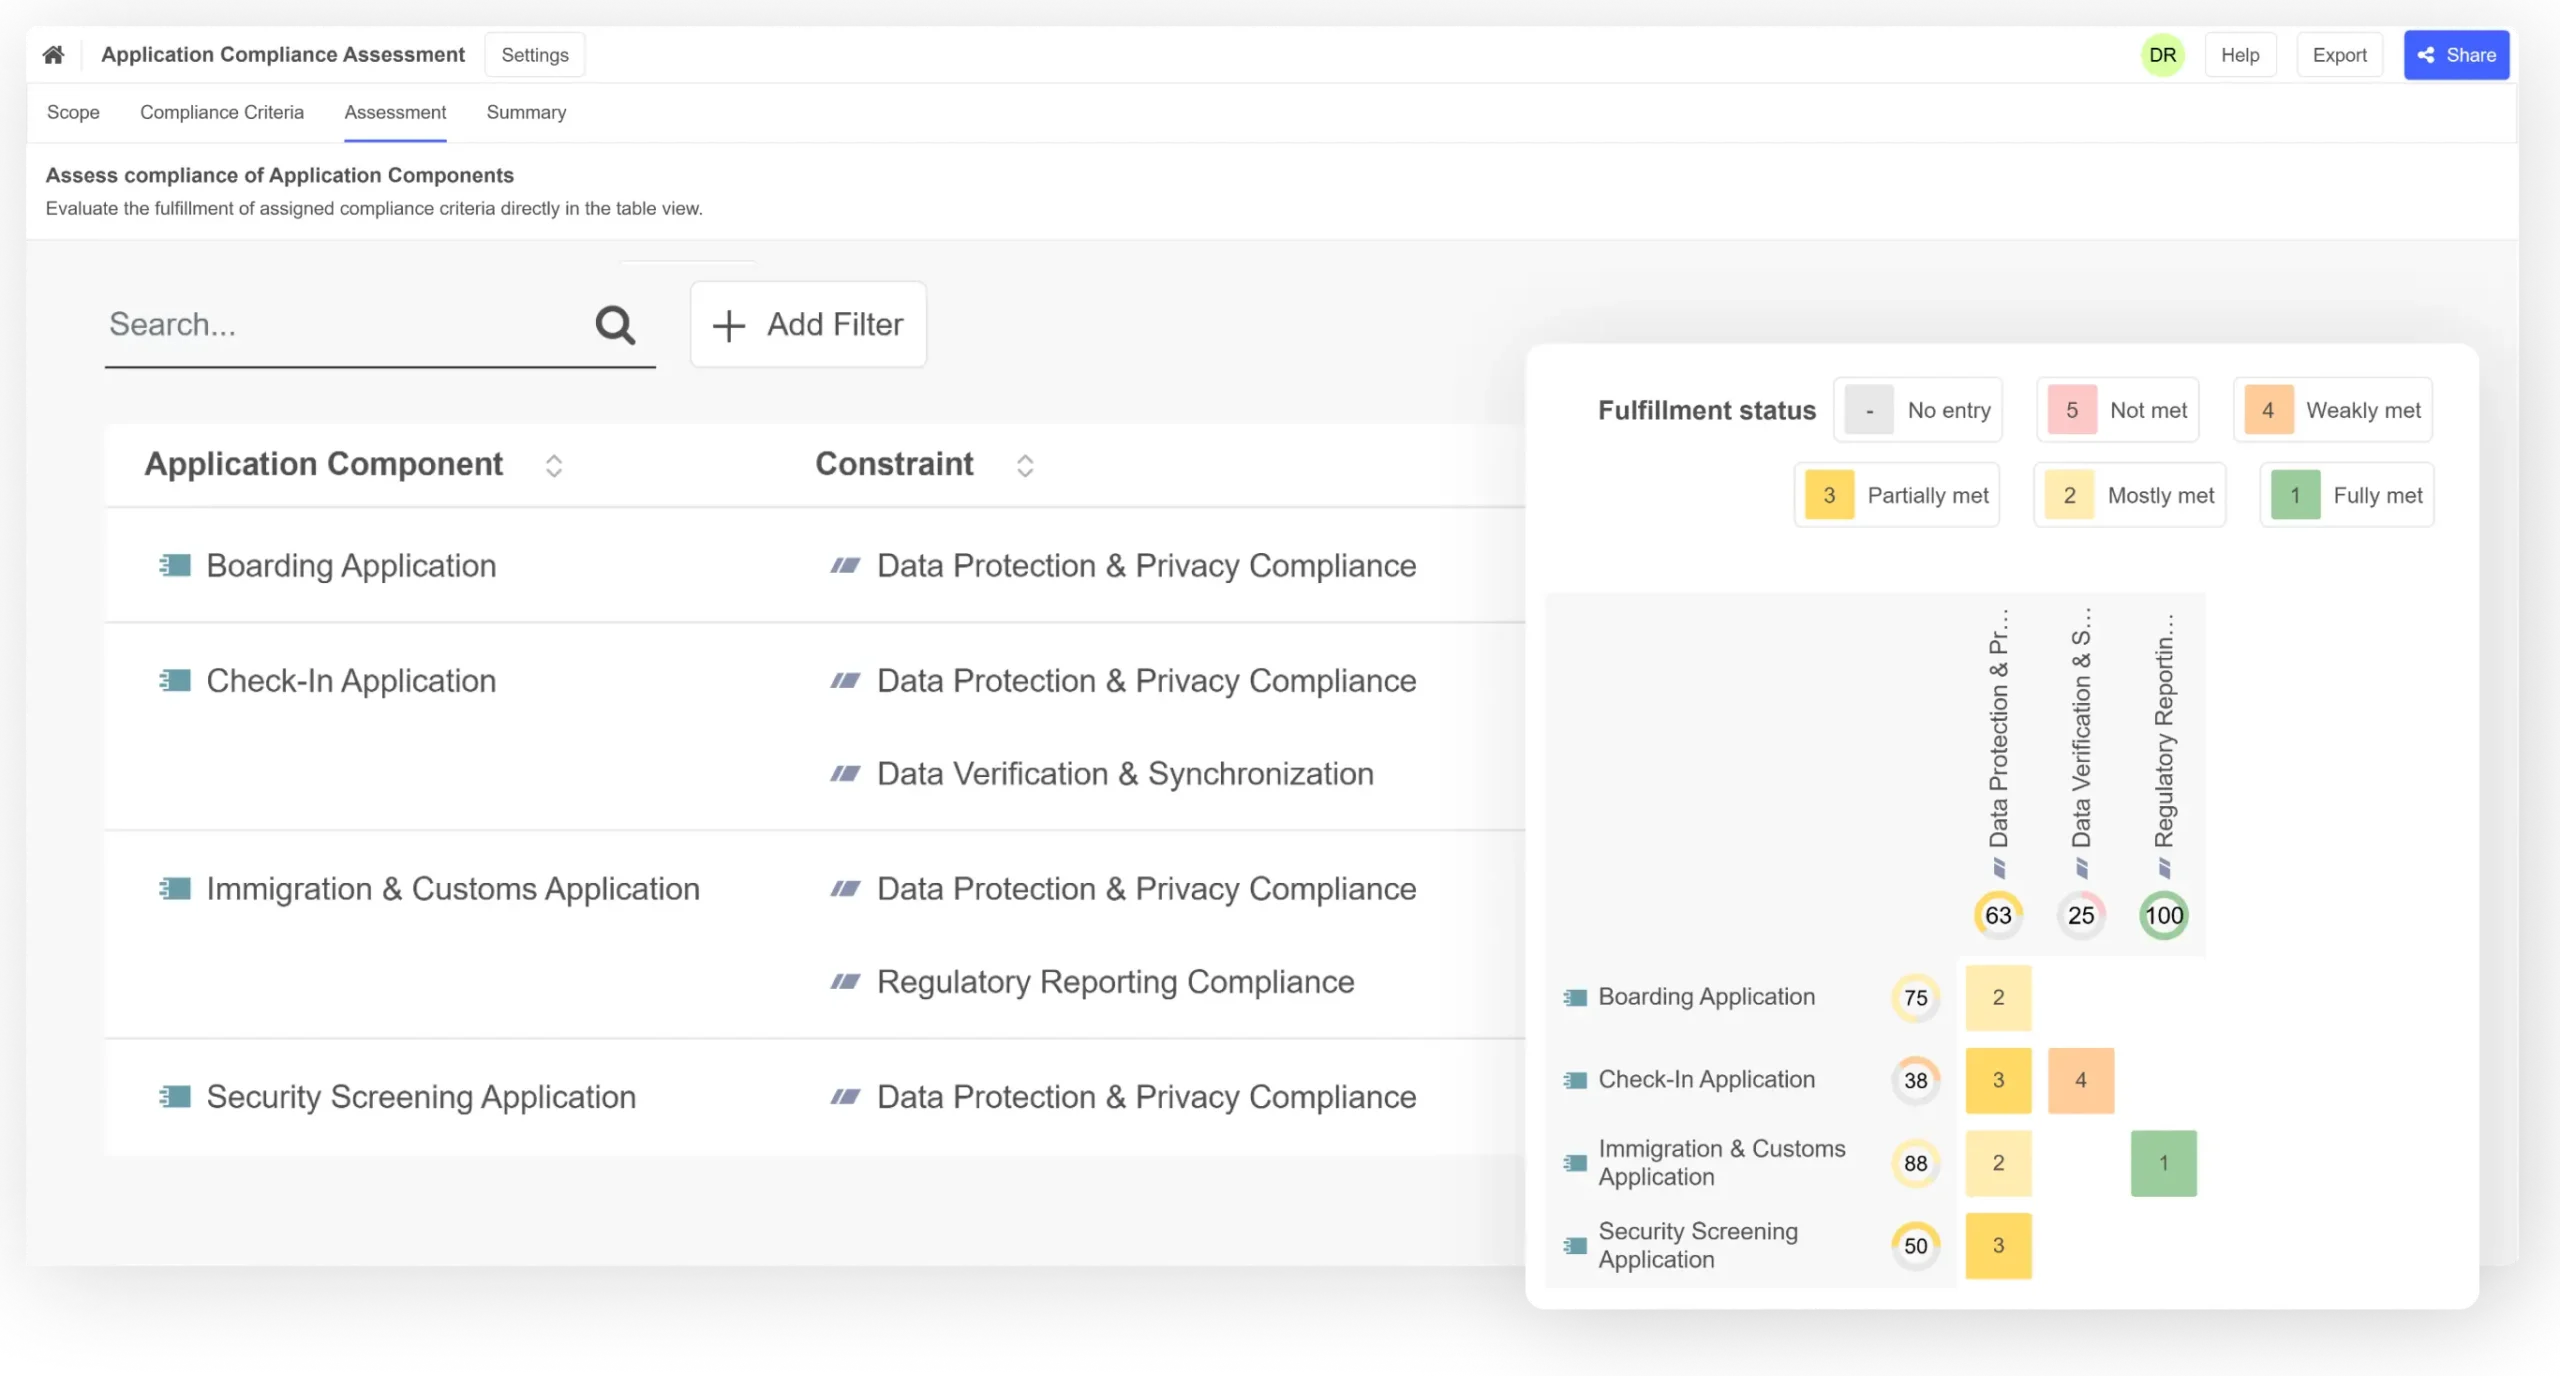The width and height of the screenshot is (2560, 1376).
Task: Click the Mostly met legend chip
Action: click(x=2130, y=495)
